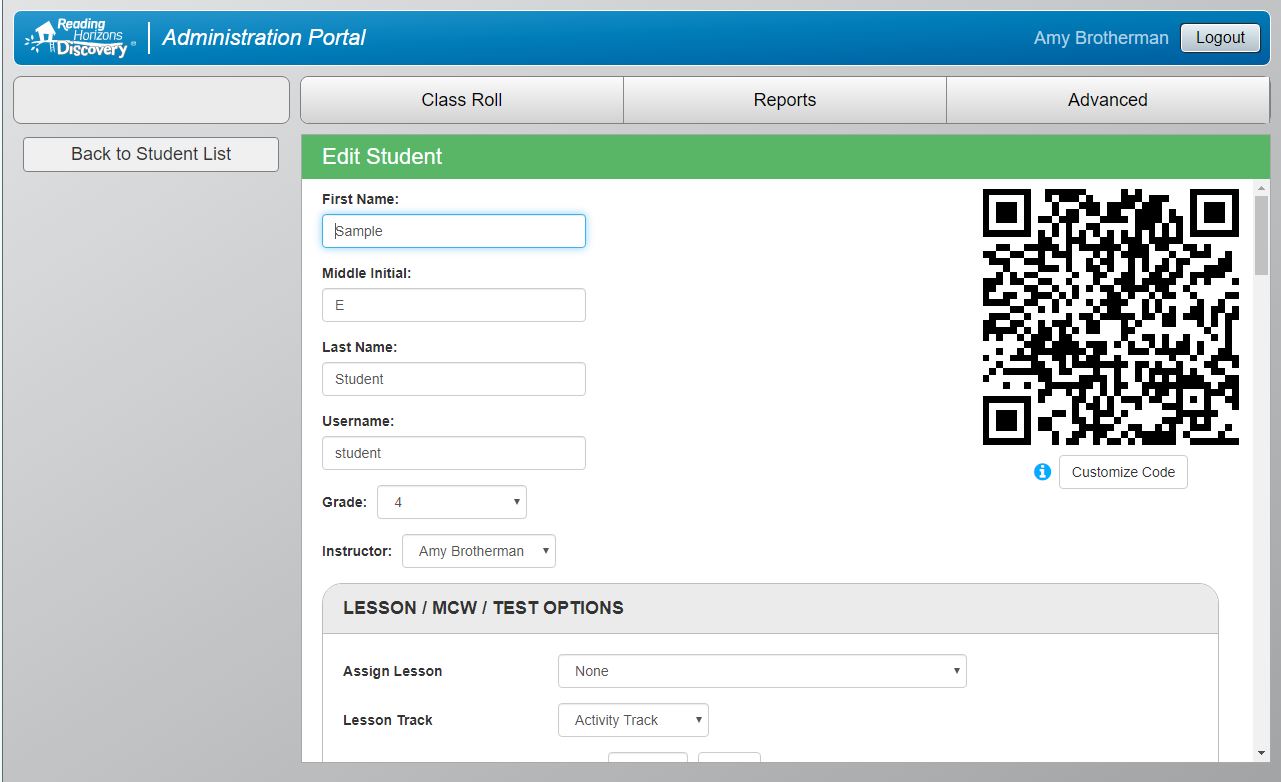Open the Assign Lesson dropdown
Image resolution: width=1281 pixels, height=782 pixels.
pyautogui.click(x=761, y=671)
